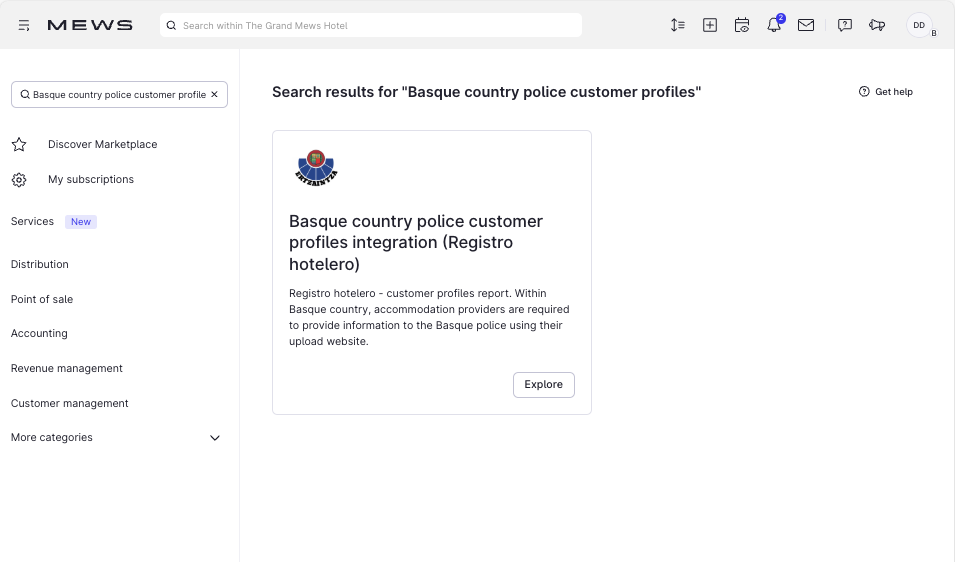Open the hamburger main menu

pos(24,26)
